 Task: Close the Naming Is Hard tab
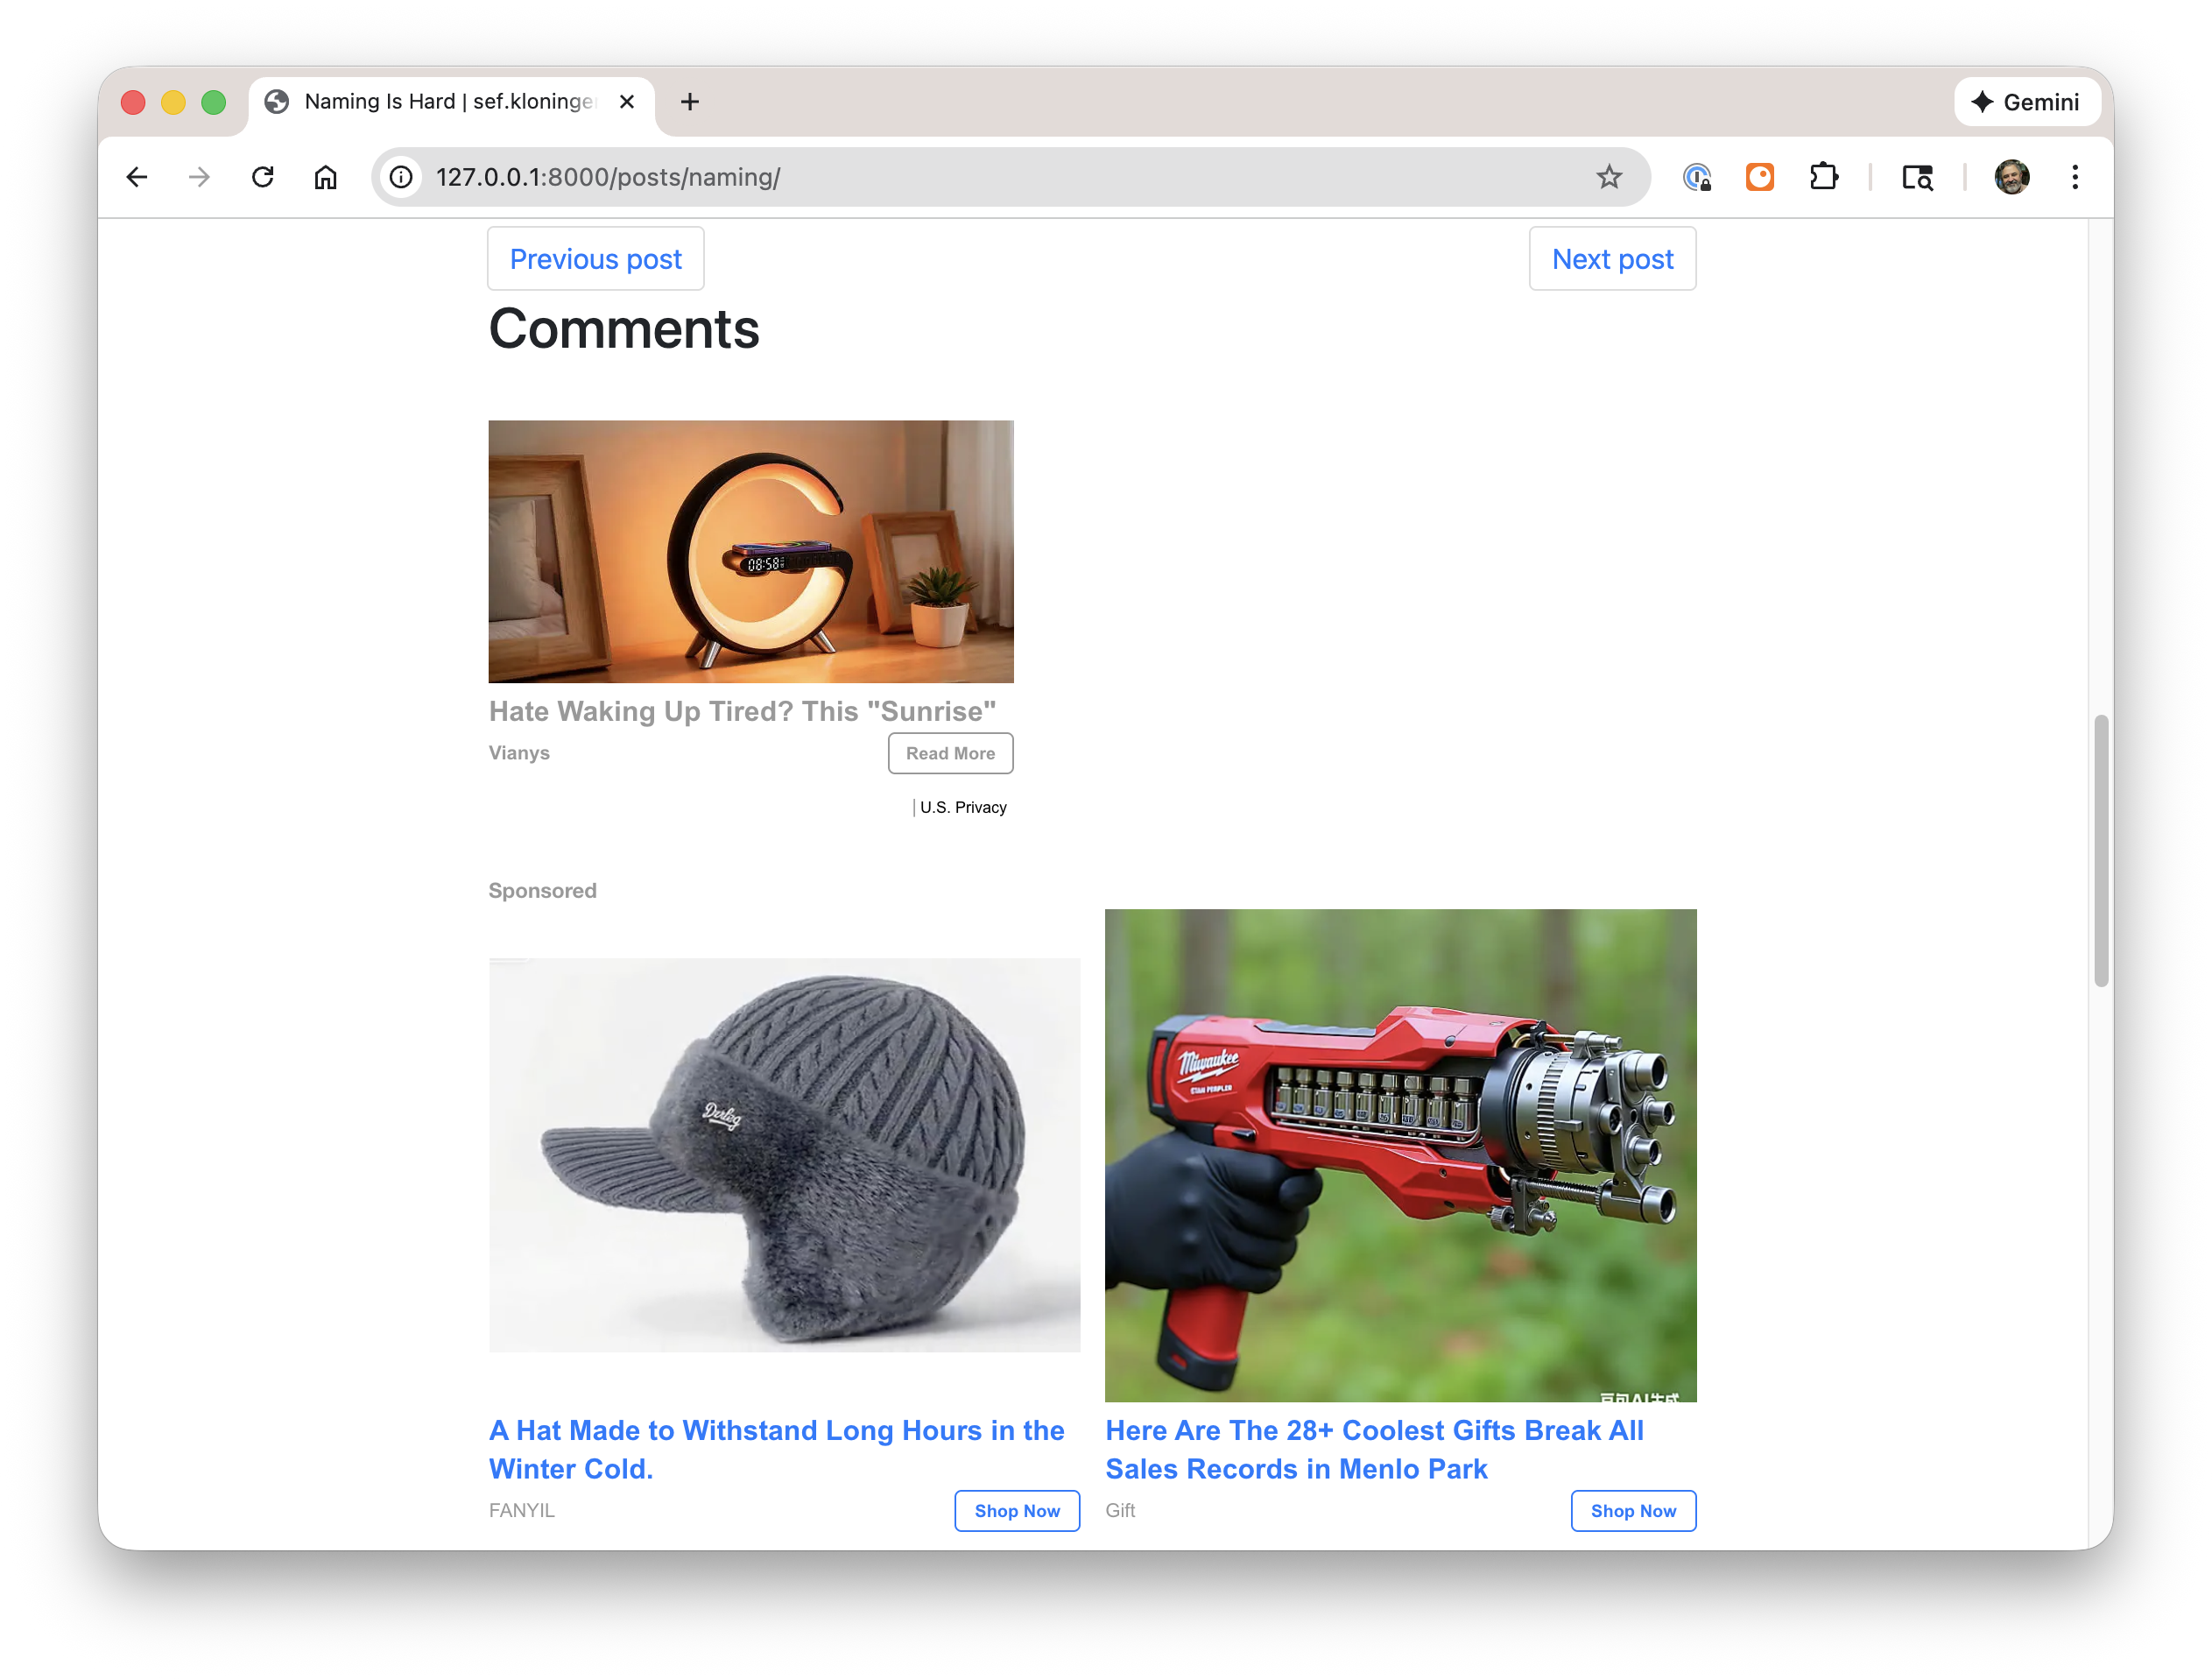(x=627, y=102)
